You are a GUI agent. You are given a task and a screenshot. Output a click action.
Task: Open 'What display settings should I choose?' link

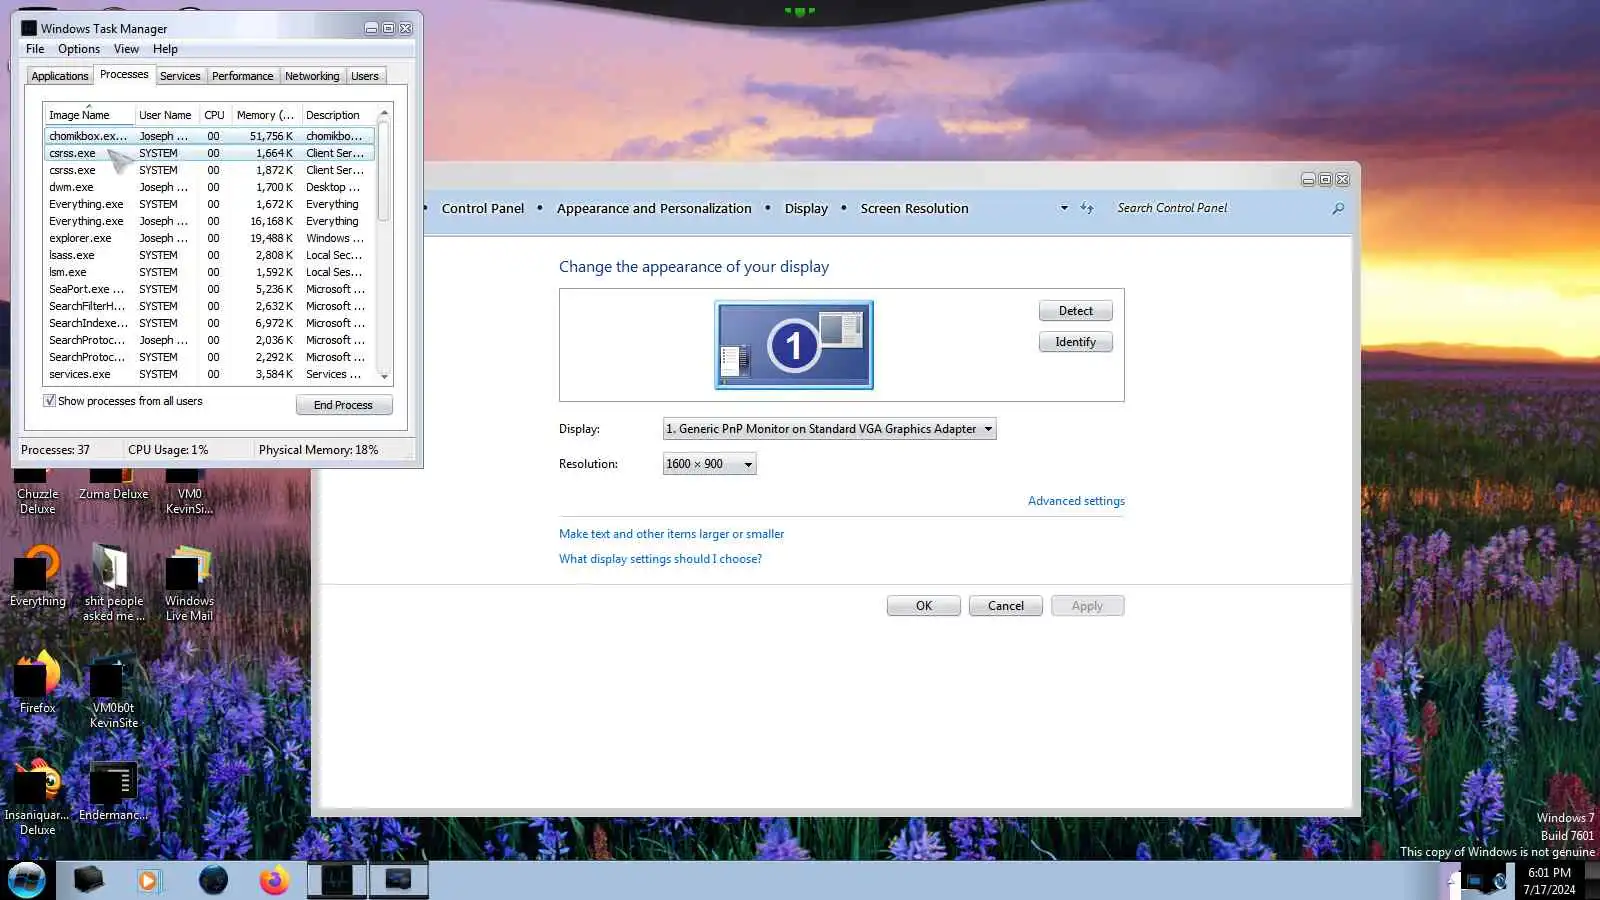pyautogui.click(x=660, y=559)
